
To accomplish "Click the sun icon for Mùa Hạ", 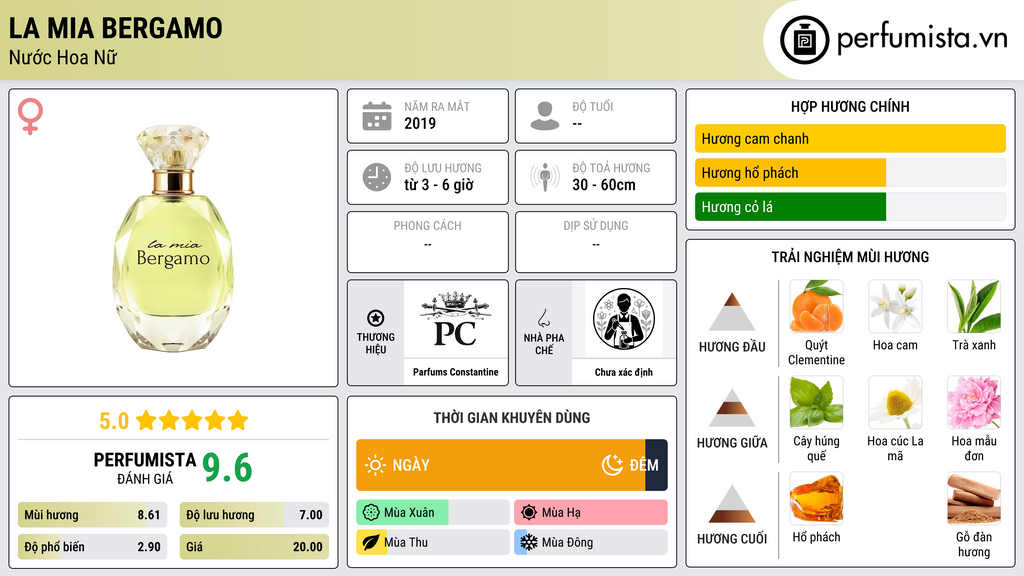I will tap(529, 513).
